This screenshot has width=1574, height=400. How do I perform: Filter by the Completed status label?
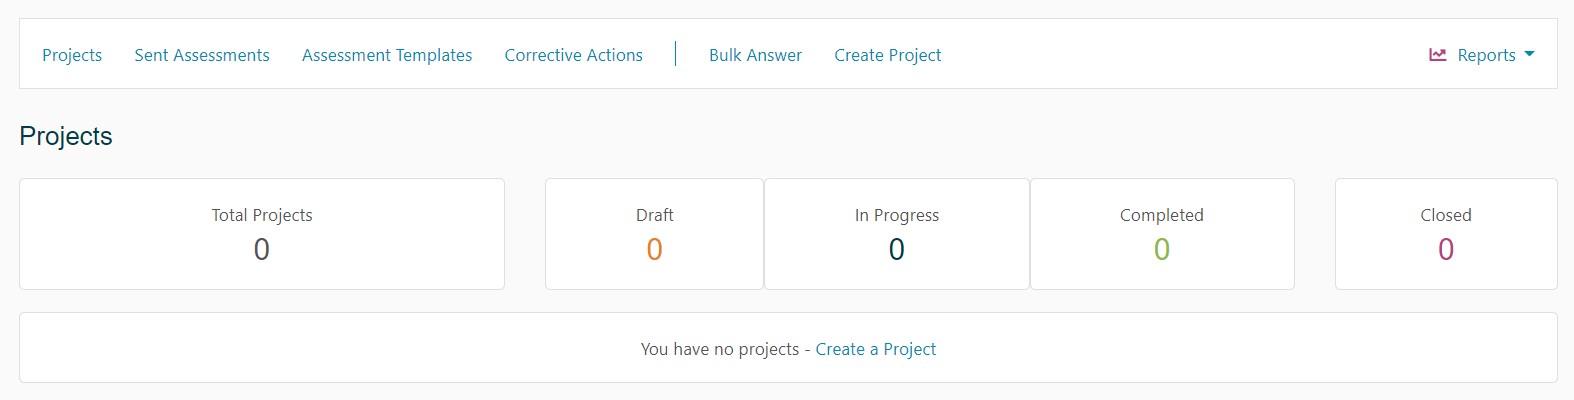[x=1161, y=215]
